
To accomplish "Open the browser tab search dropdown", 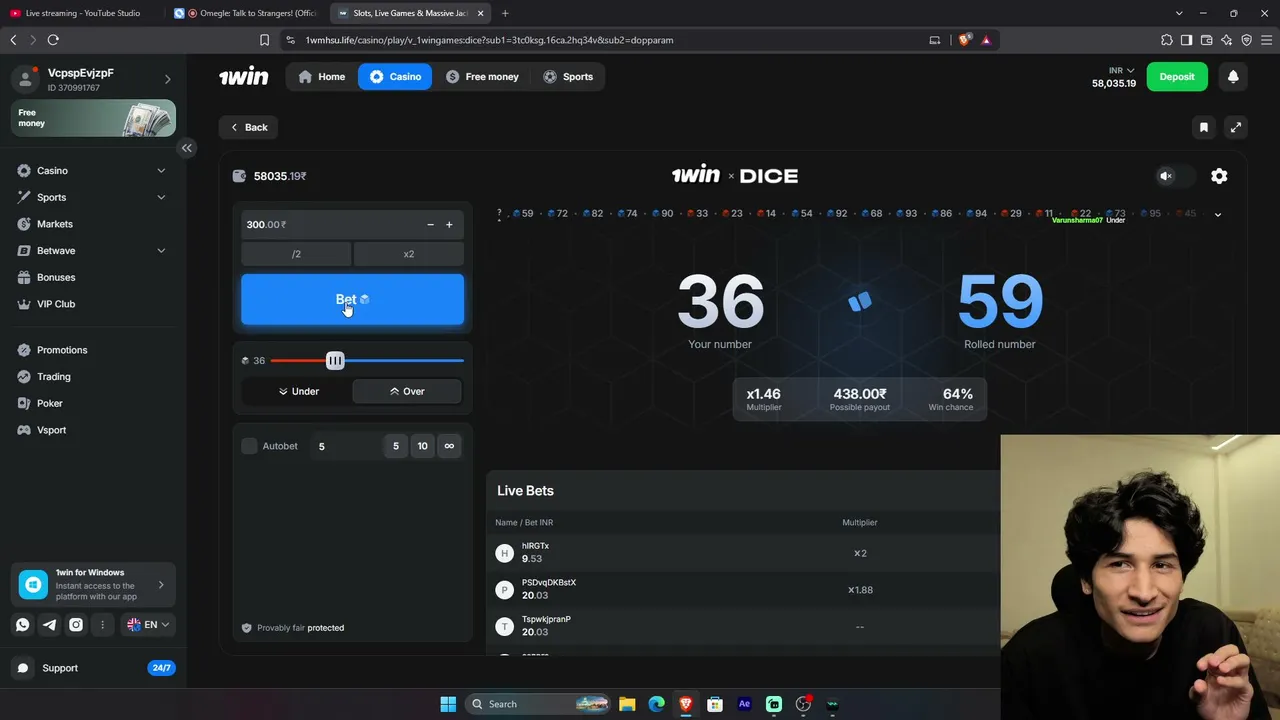I will tap(1180, 13).
